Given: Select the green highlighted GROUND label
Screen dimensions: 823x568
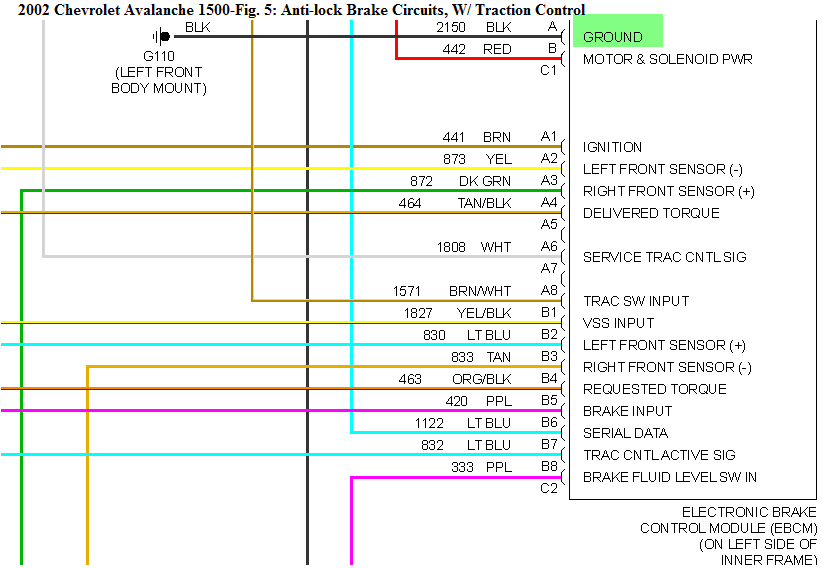Looking at the screenshot, I should (613, 37).
